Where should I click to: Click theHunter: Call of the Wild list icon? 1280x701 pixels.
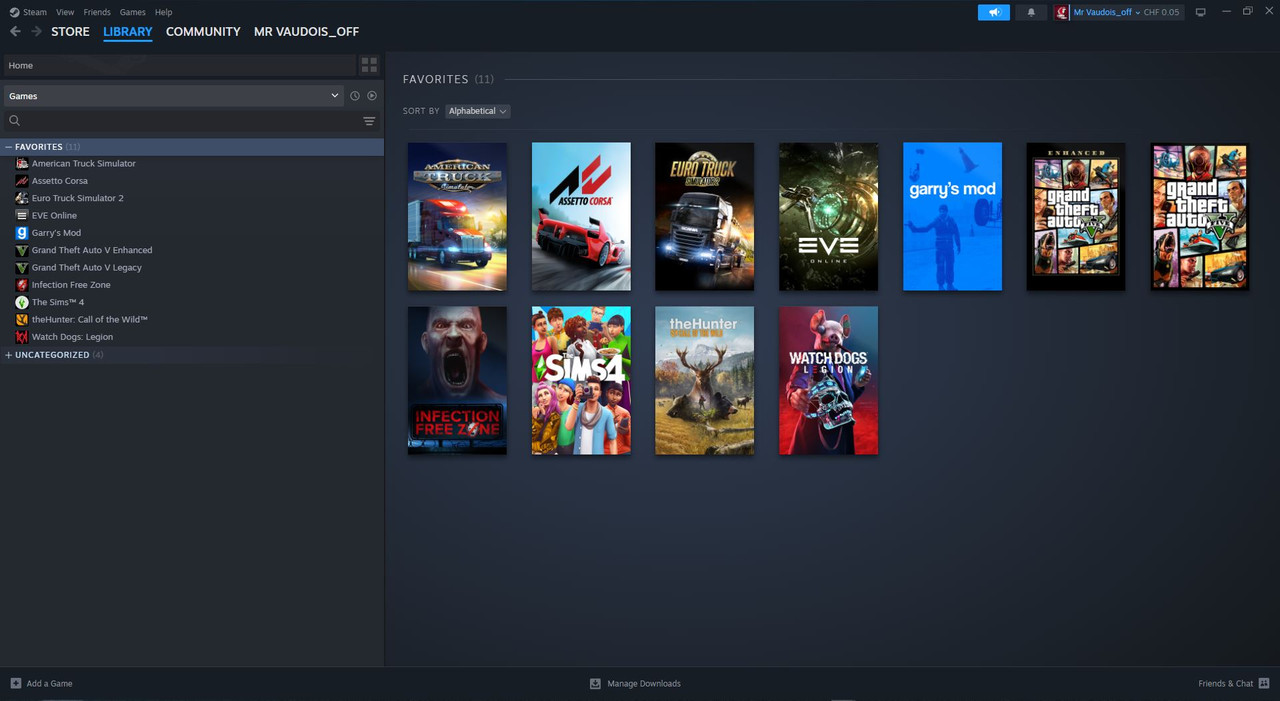[22, 319]
